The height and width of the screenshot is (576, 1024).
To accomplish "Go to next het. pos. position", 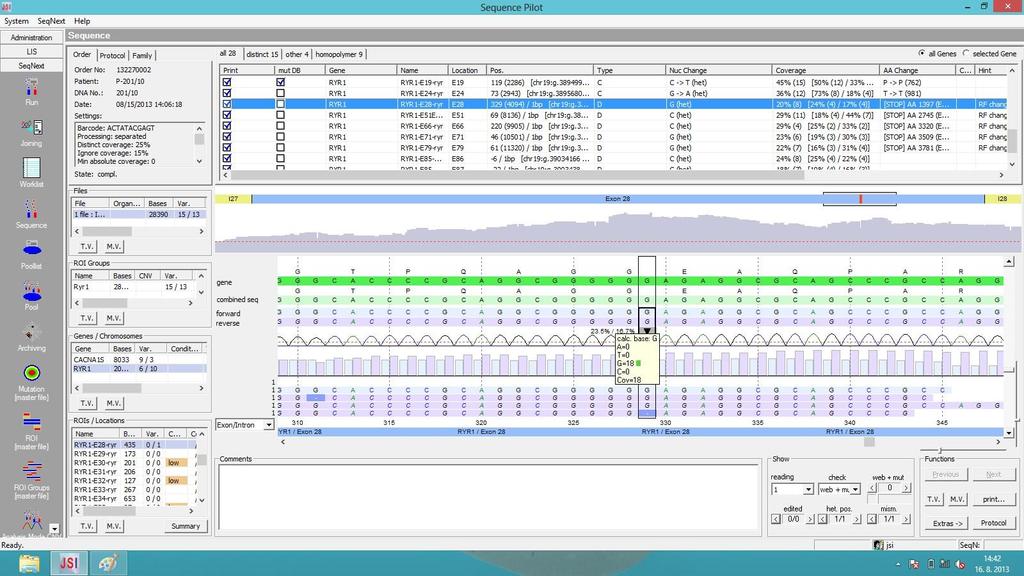I will click(x=857, y=519).
